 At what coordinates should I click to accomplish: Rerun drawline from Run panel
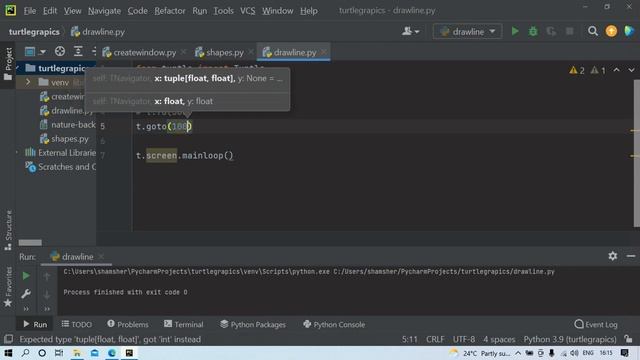(x=26, y=276)
